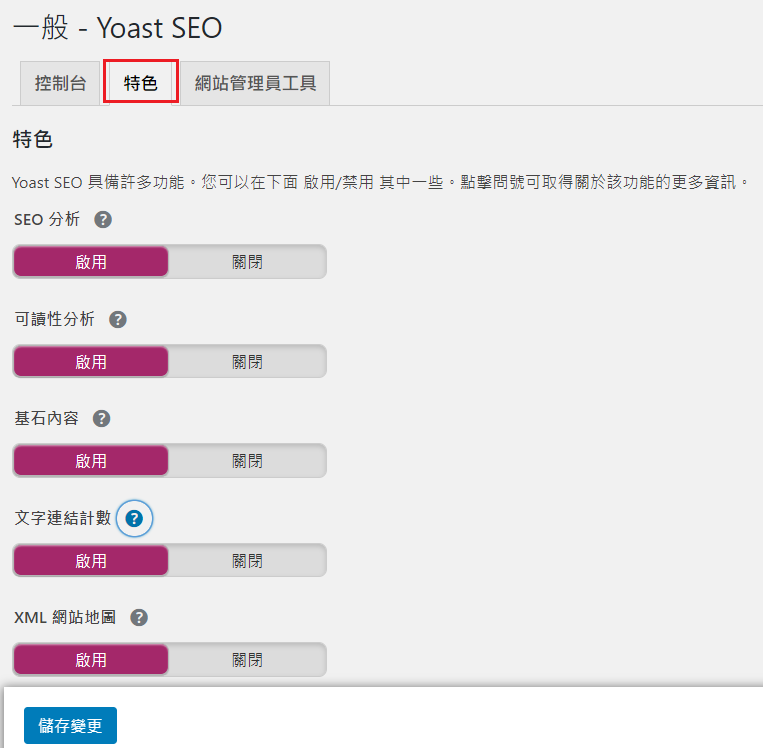Enable XML 網站地圖 with 啟用
763x748 pixels.
coord(91,660)
